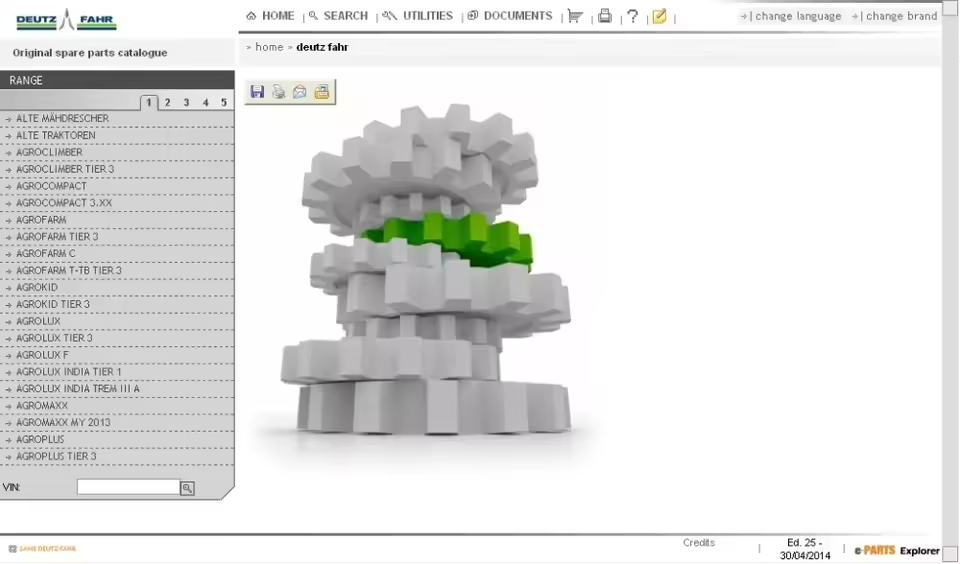The height and width of the screenshot is (564, 960).
Task: Expand the AGROMAXX MY 2013 entry
Action: [x=63, y=423]
